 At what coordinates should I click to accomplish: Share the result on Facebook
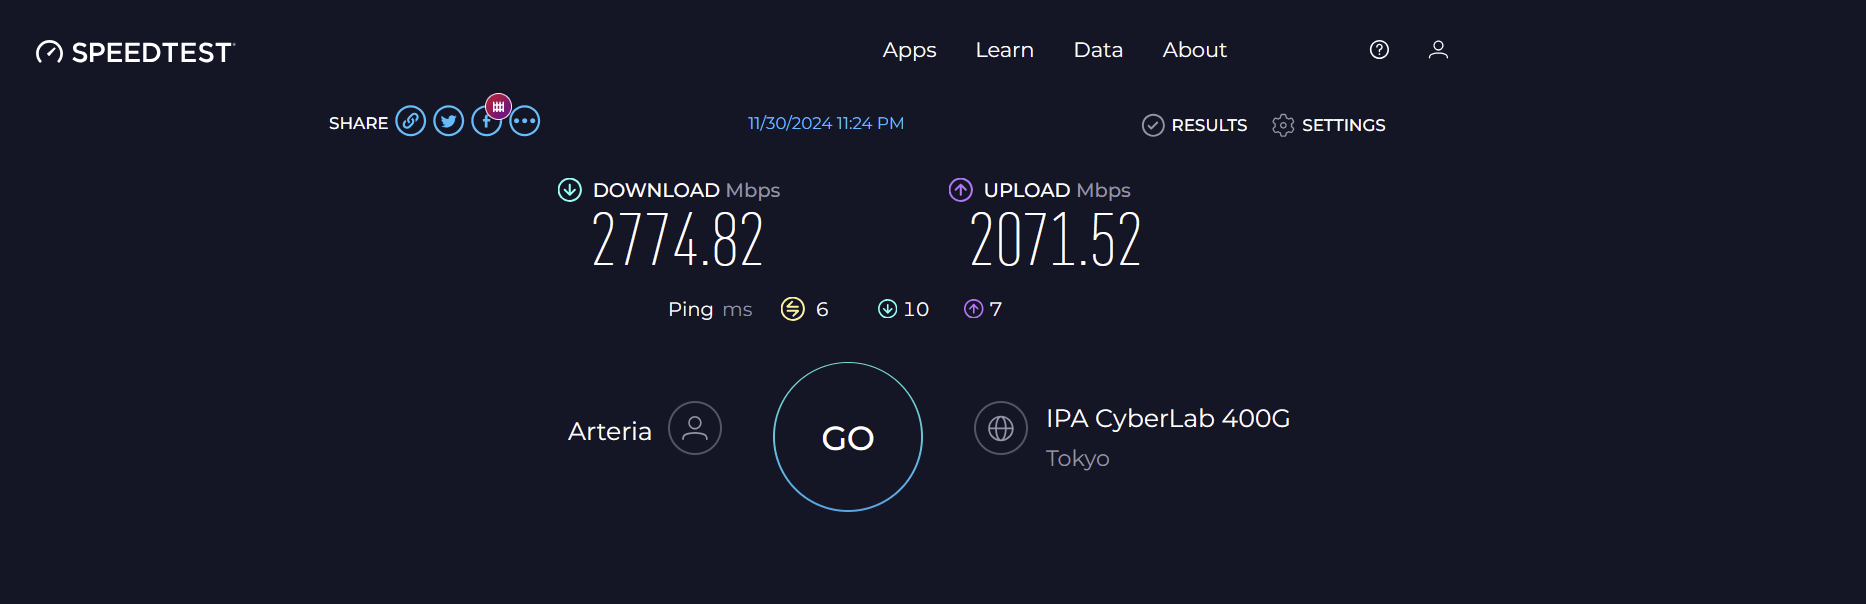coord(483,127)
